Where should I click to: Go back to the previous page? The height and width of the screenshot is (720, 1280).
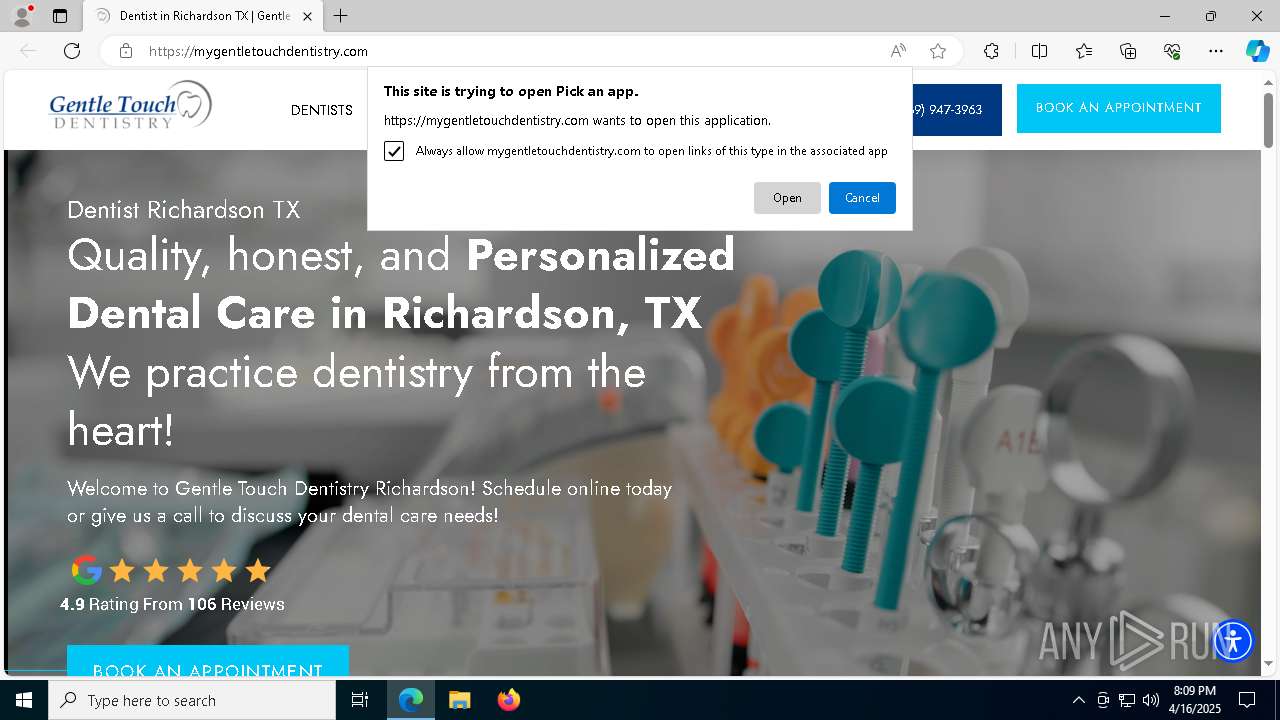pos(28,51)
